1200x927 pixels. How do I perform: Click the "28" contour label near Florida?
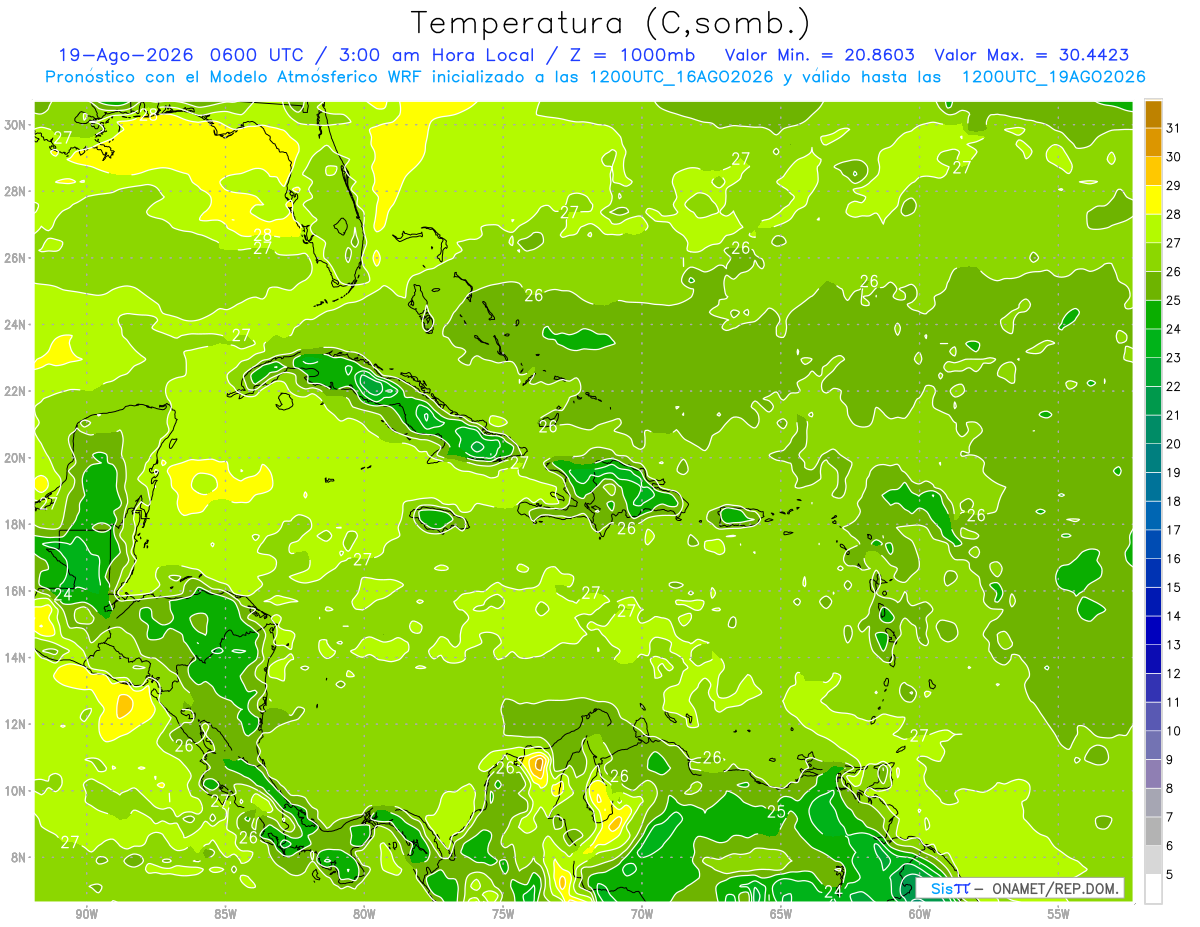point(262,235)
